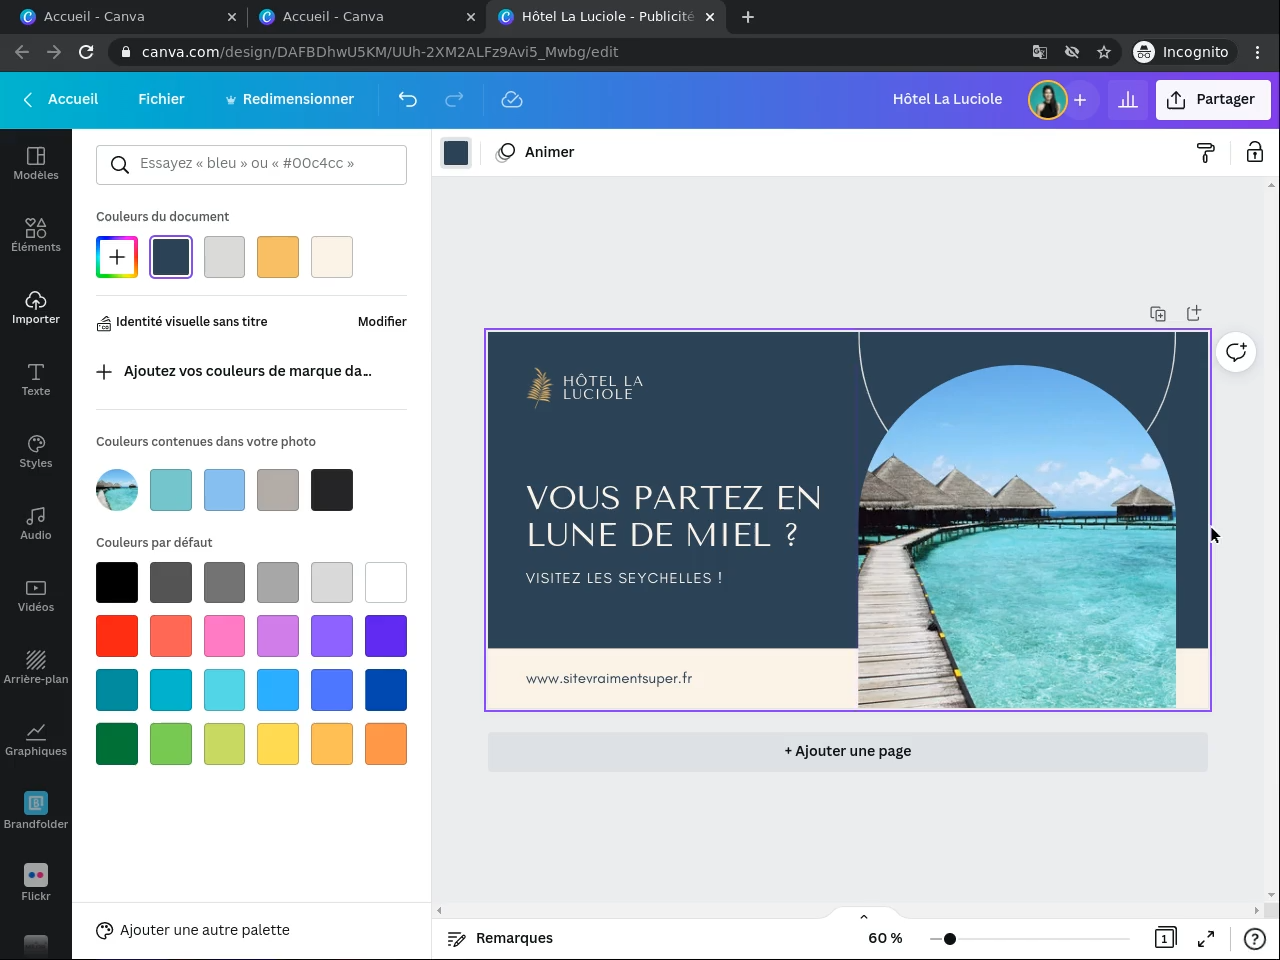Open the Fichier menu
This screenshot has height=960, width=1280.
(161, 99)
